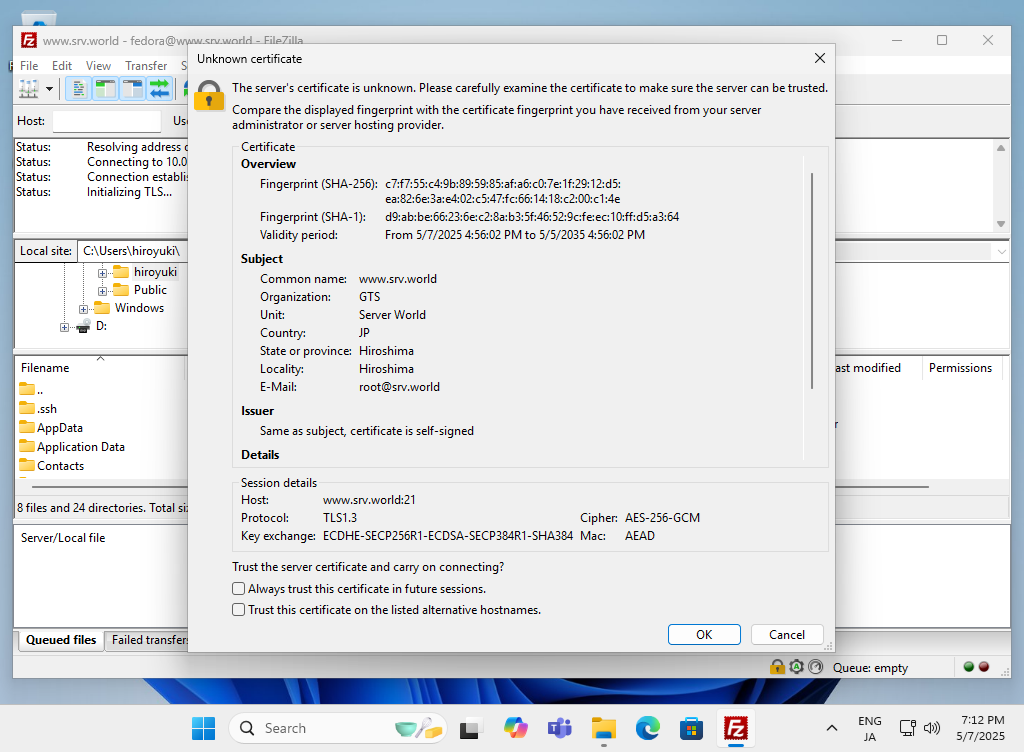Select the Windows folder icon in tree
Viewport: 1024px width, 752px height.
point(102,307)
